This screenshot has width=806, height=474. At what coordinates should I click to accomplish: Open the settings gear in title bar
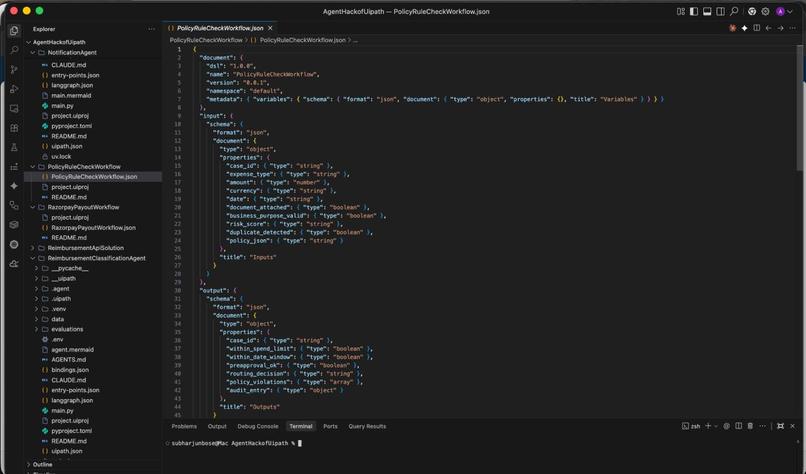(765, 11)
